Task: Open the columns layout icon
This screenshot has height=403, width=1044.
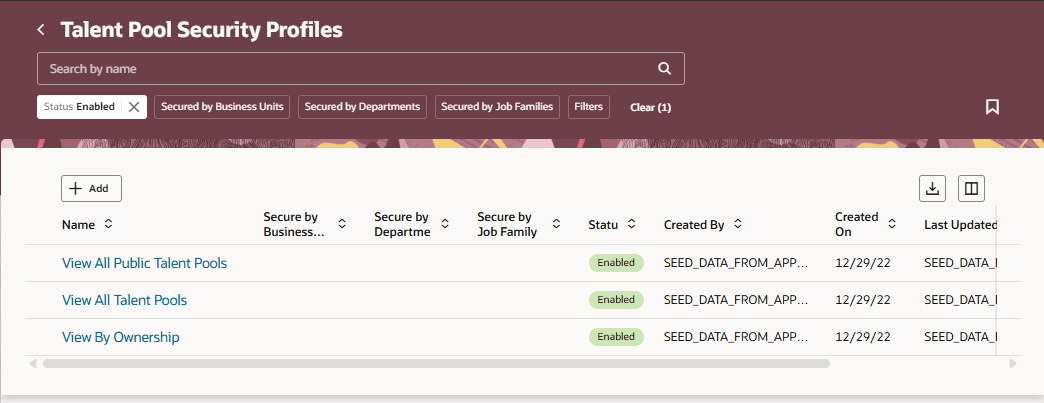Action: (x=971, y=188)
